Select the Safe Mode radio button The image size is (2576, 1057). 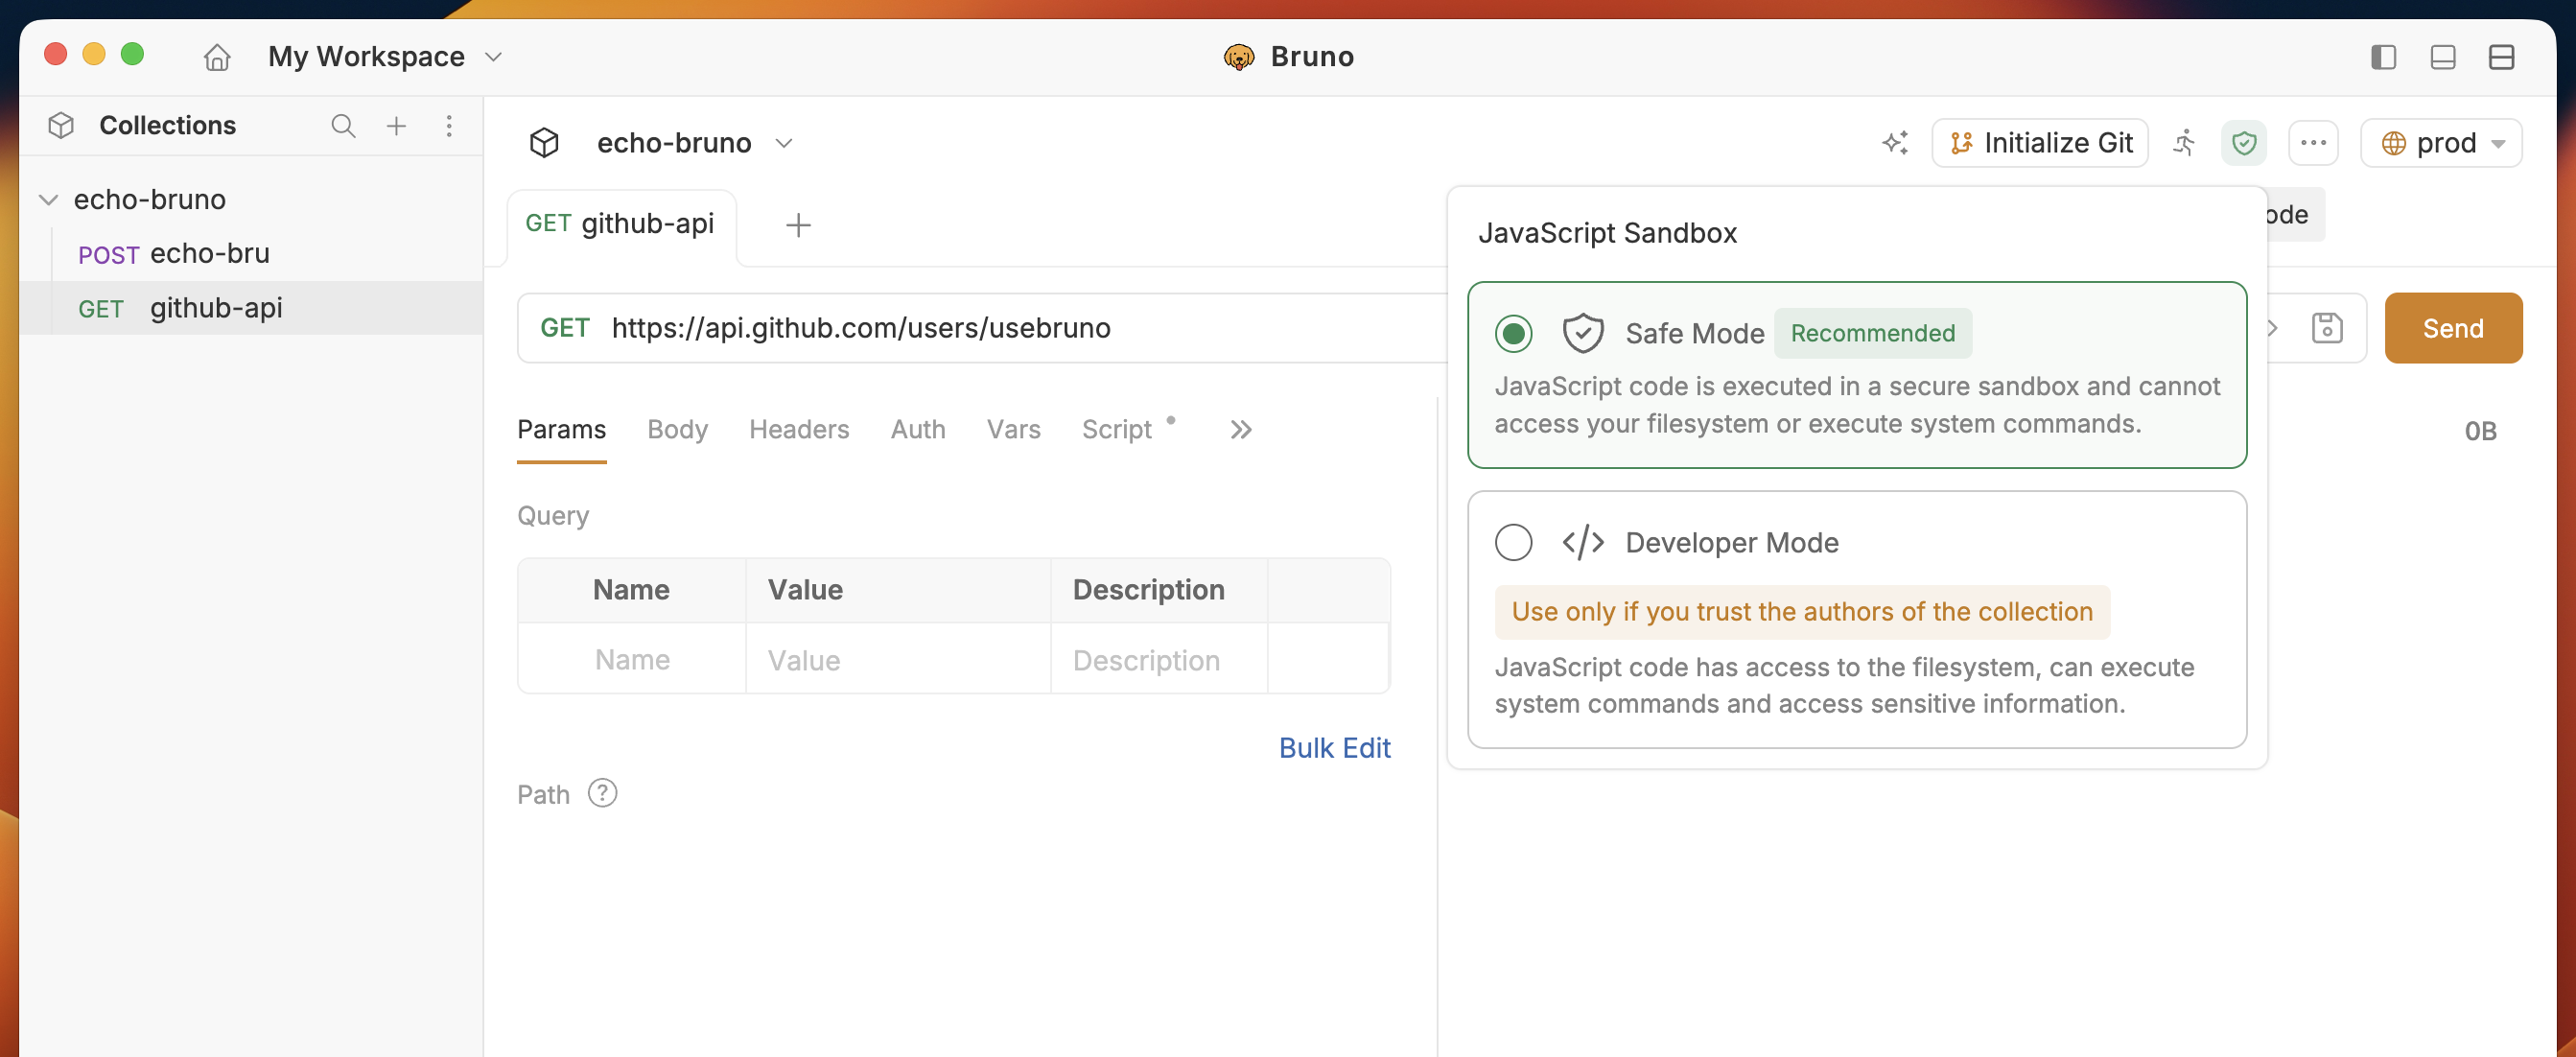[x=1513, y=333]
